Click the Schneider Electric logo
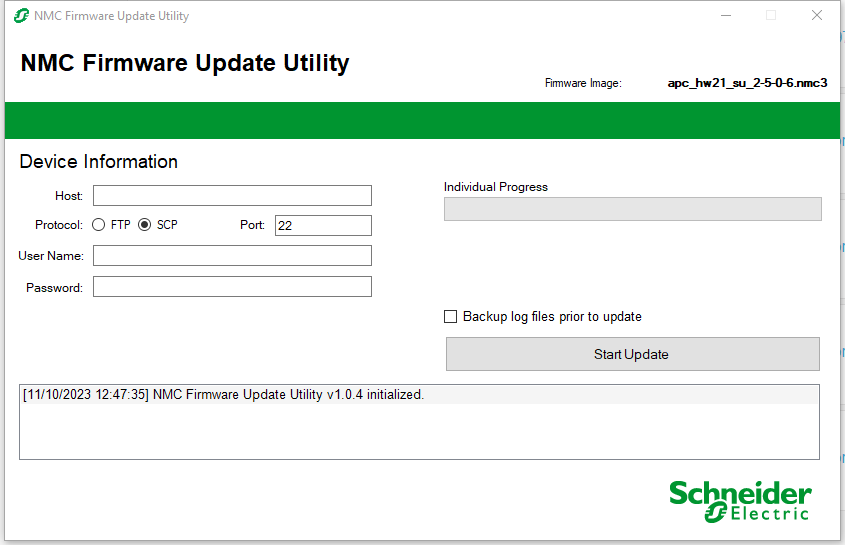The height and width of the screenshot is (545, 845). pos(740,501)
